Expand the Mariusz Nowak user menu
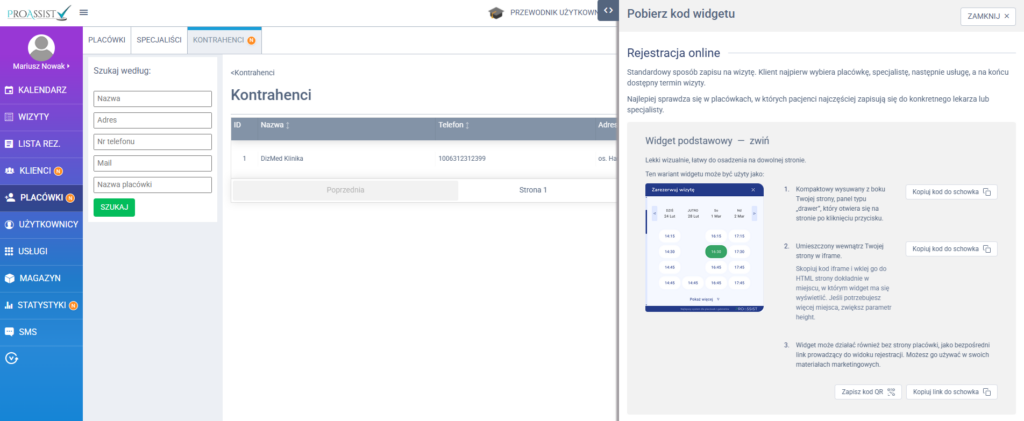Viewport: 1024px width, 421px height. point(41,66)
